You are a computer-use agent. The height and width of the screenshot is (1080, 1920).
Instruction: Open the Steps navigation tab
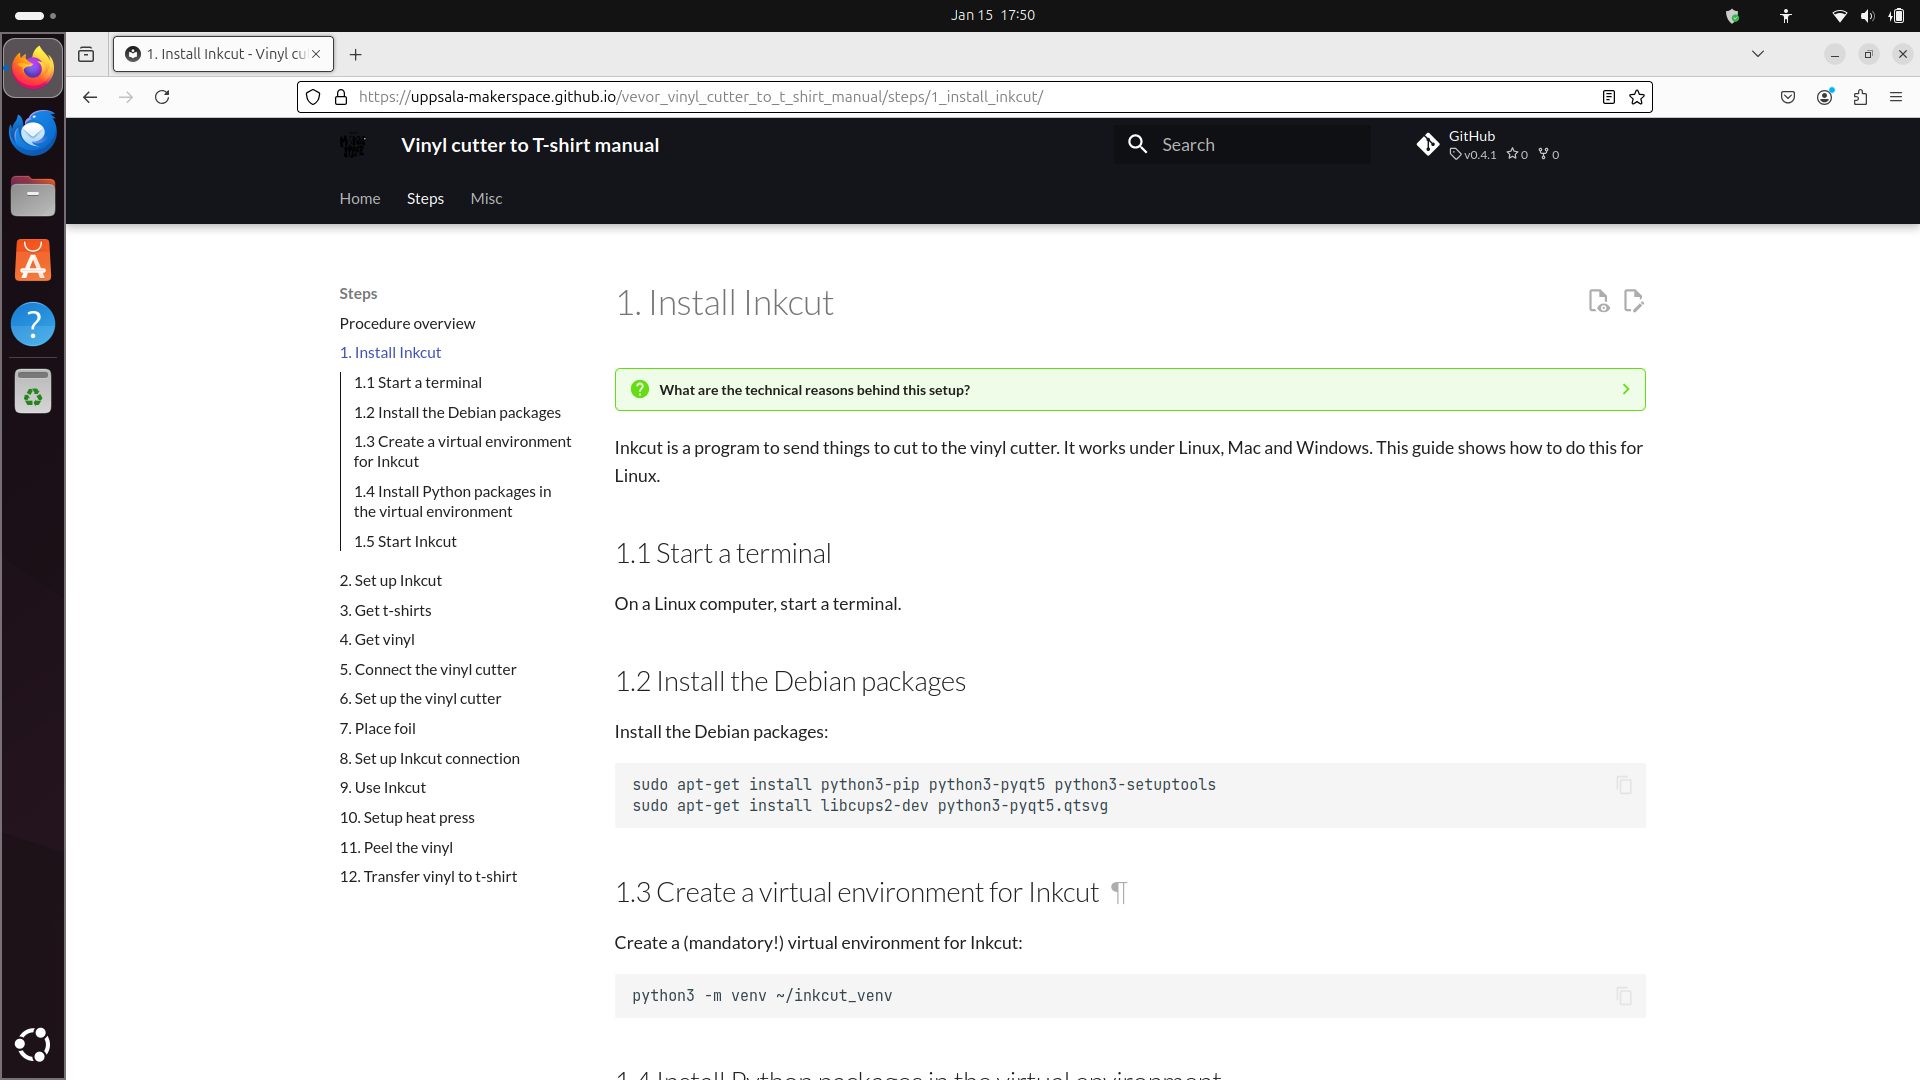pos(425,199)
